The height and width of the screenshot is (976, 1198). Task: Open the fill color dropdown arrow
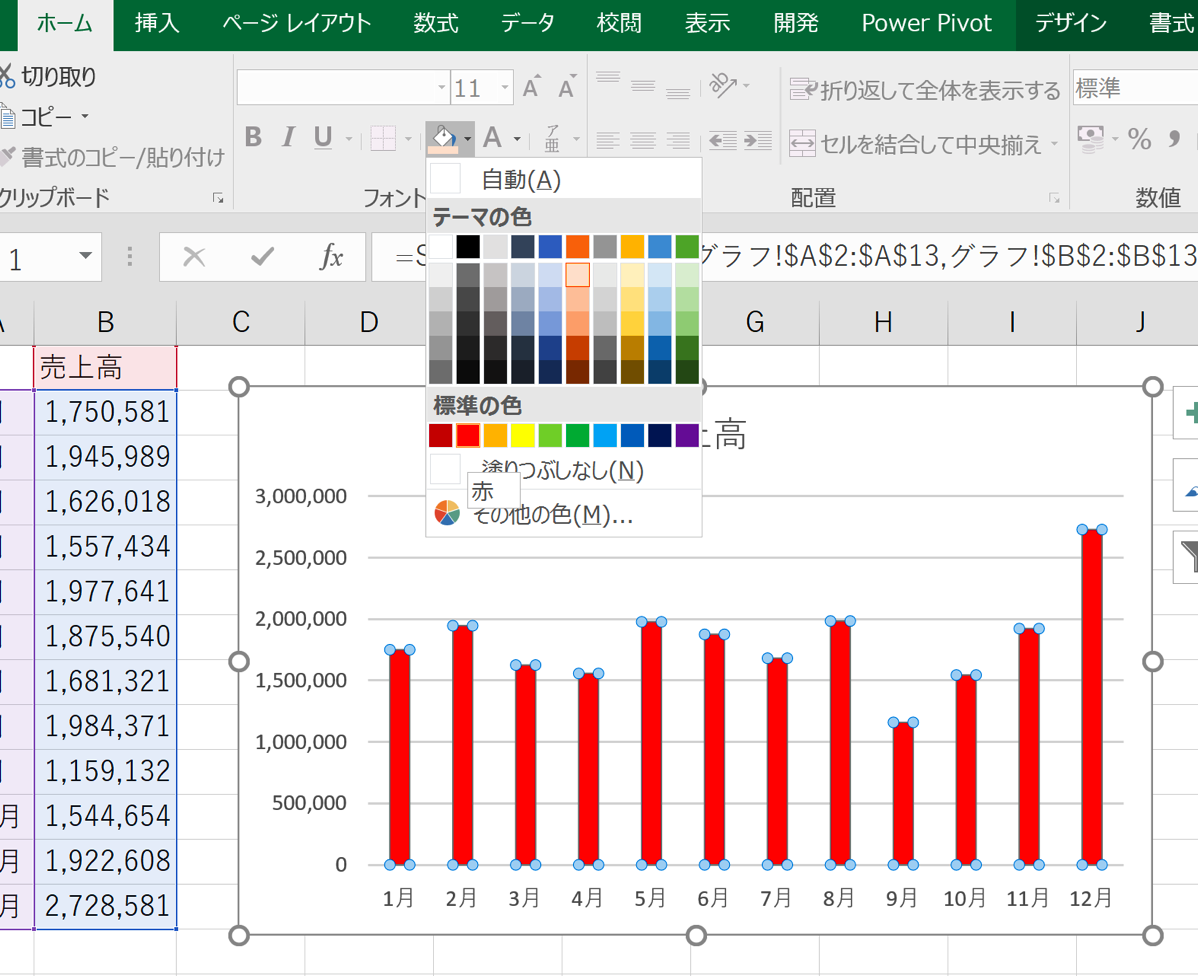(468, 139)
